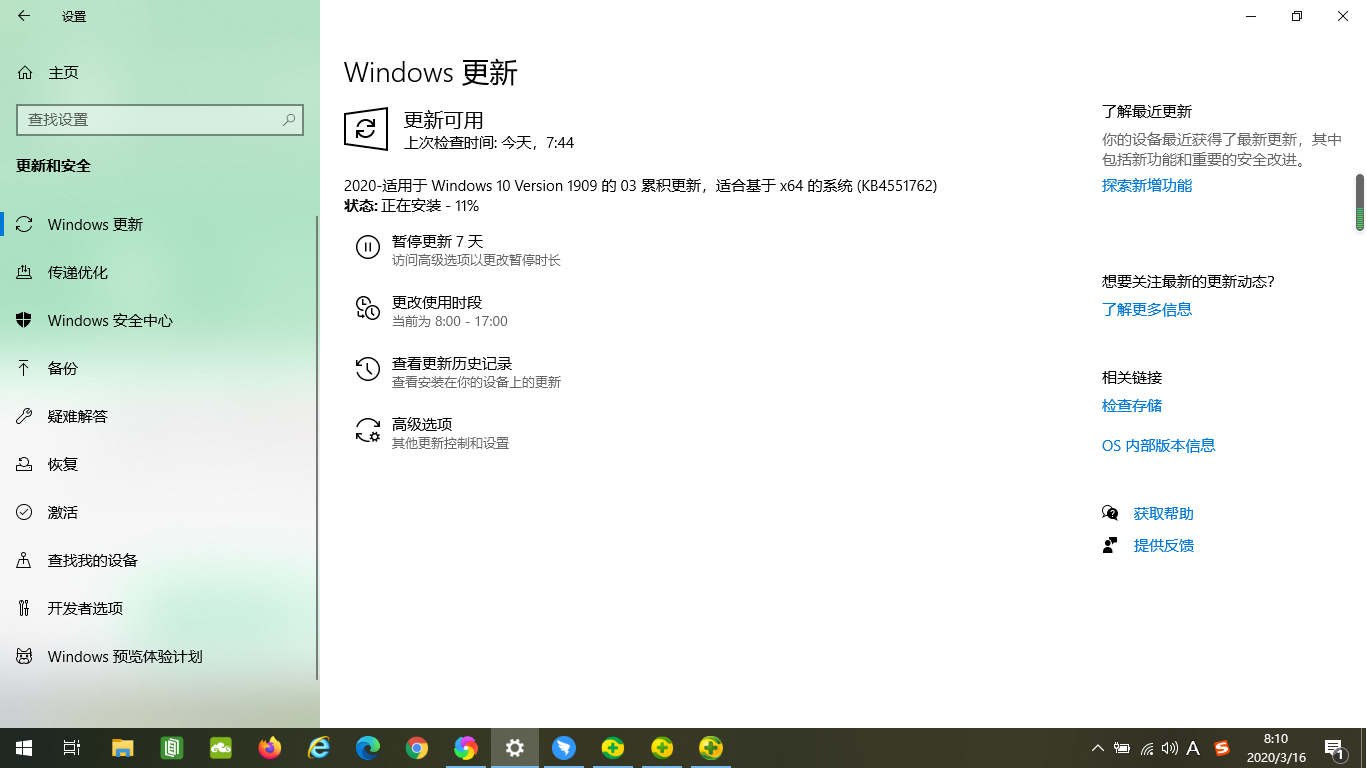This screenshot has width=1366, height=768.
Task: Click the wrench icon for 疑难解答
Action: pos(25,416)
